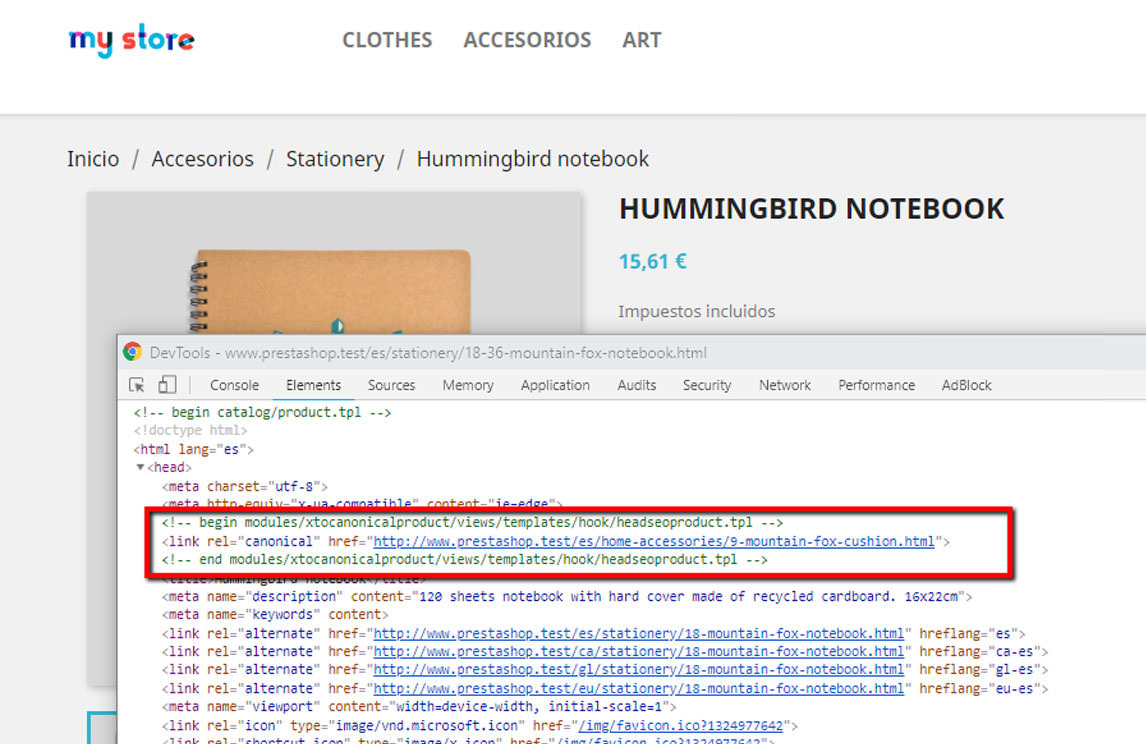Open the ART menu
Viewport: 1146px width, 744px height.
[641, 40]
